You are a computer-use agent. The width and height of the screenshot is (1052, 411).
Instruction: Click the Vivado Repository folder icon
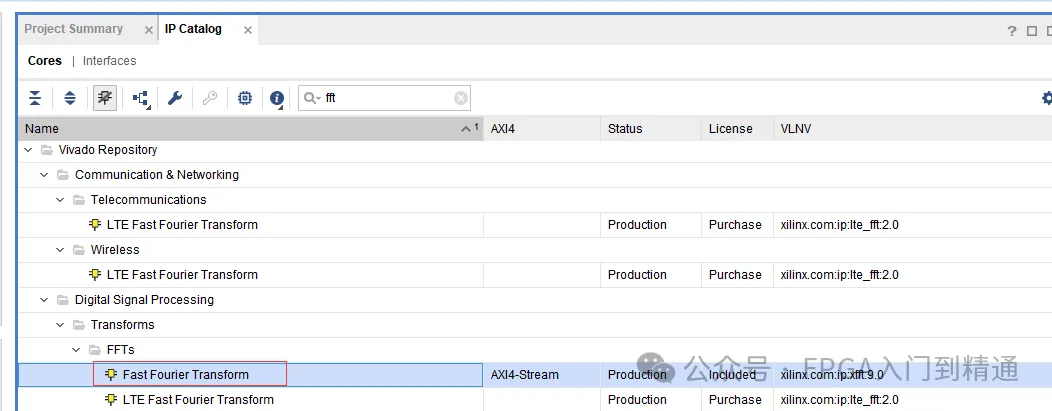pyautogui.click(x=46, y=150)
